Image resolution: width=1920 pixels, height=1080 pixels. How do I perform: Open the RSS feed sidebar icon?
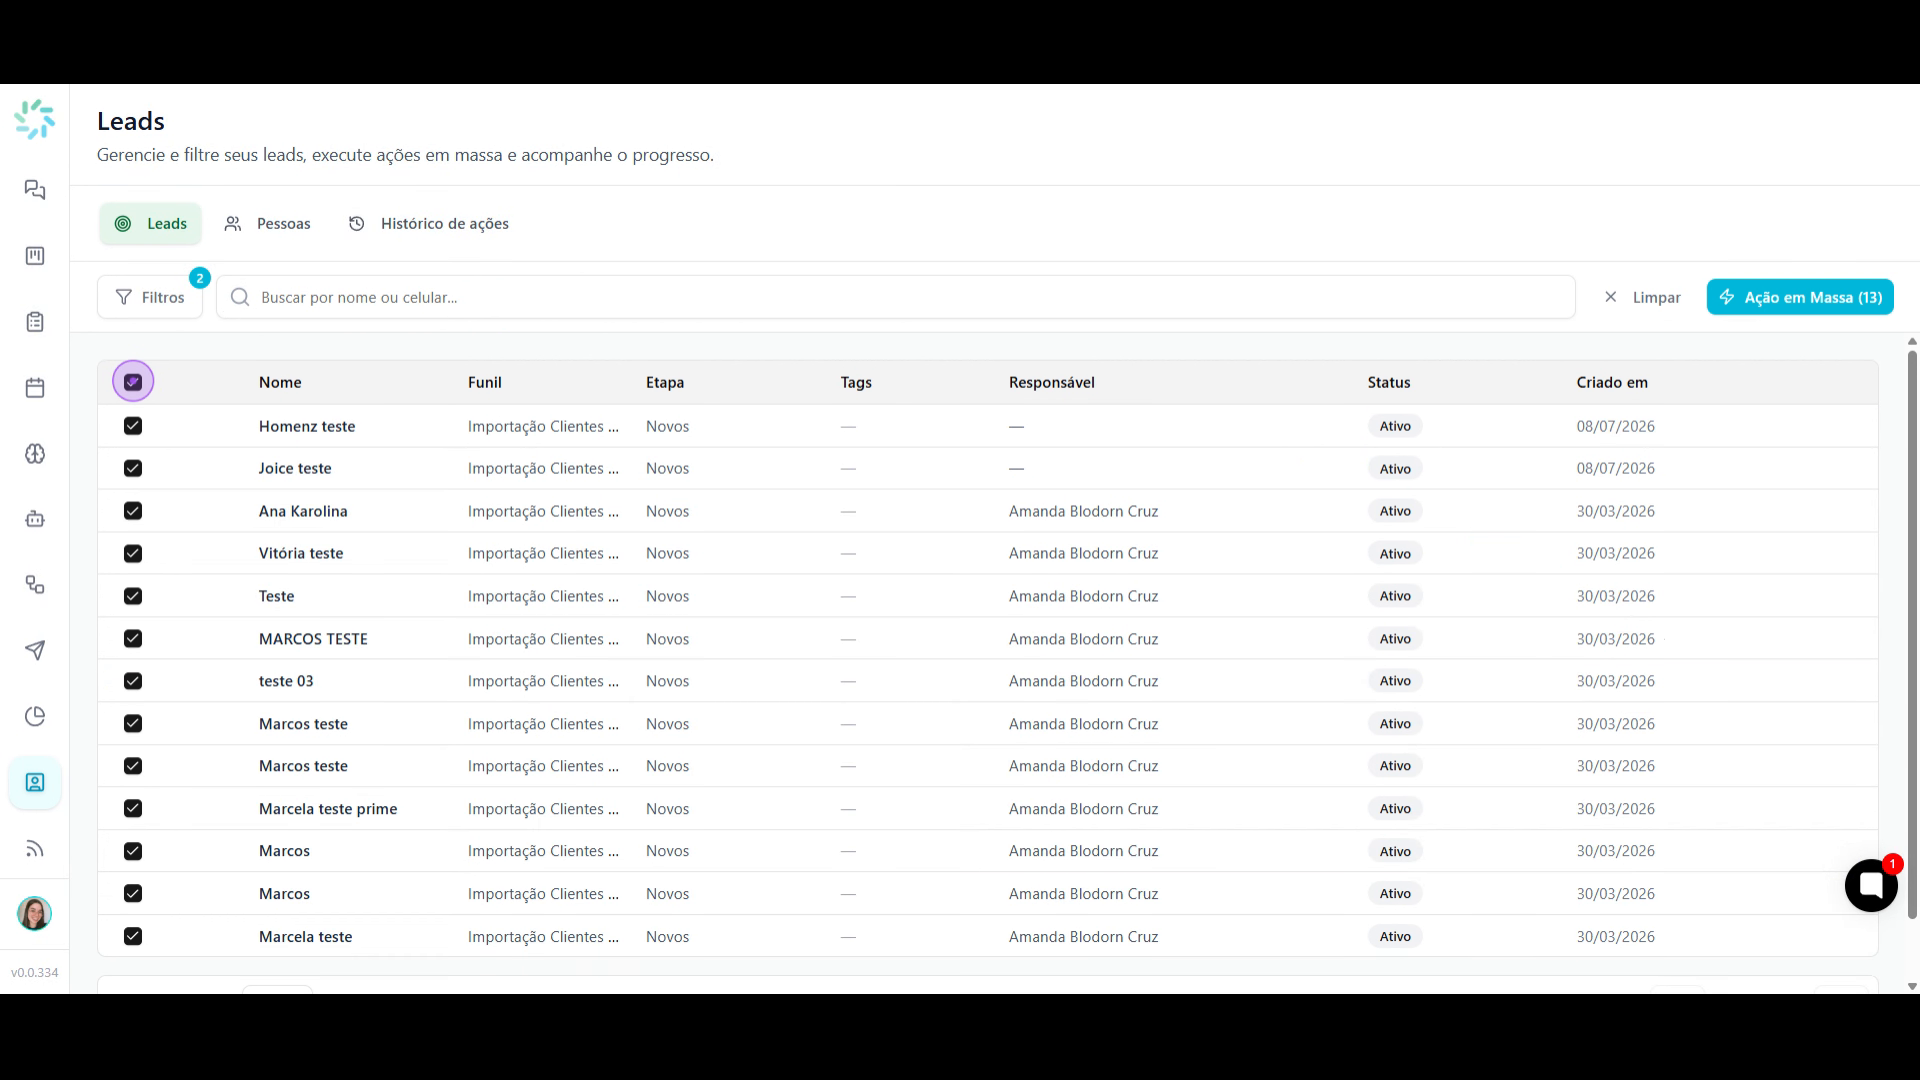35,849
